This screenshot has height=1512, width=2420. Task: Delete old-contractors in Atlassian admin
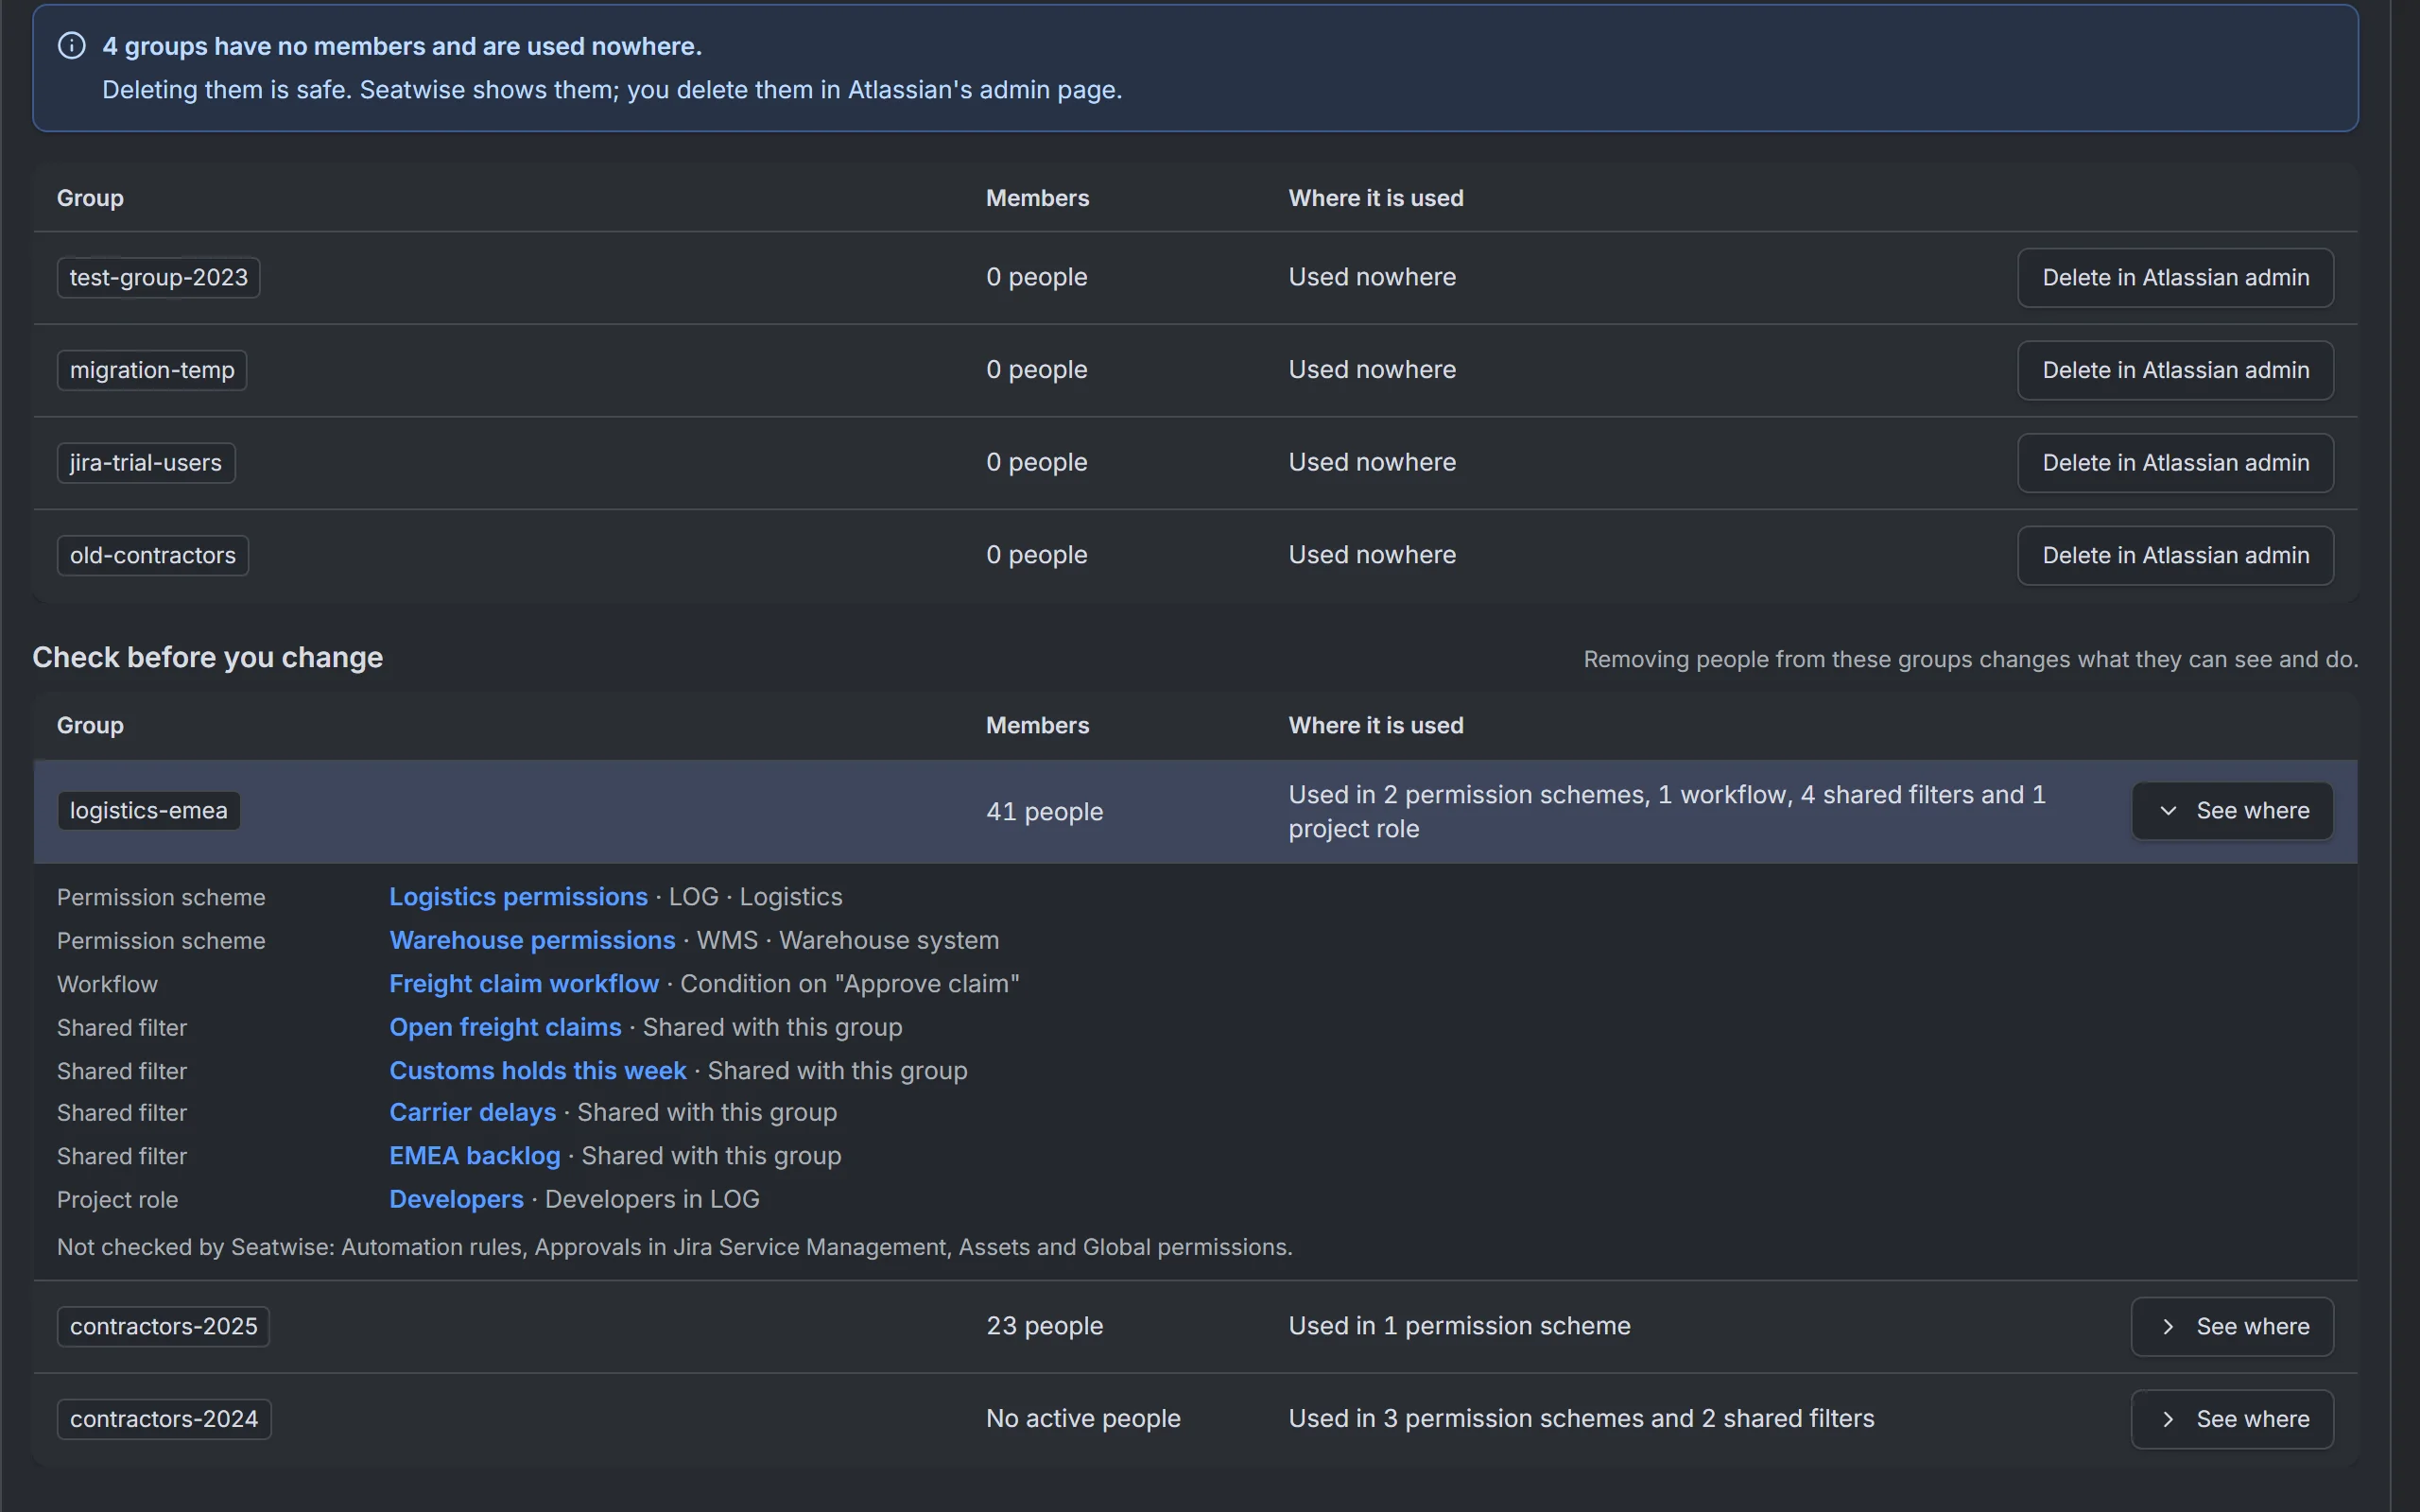[x=2175, y=555]
